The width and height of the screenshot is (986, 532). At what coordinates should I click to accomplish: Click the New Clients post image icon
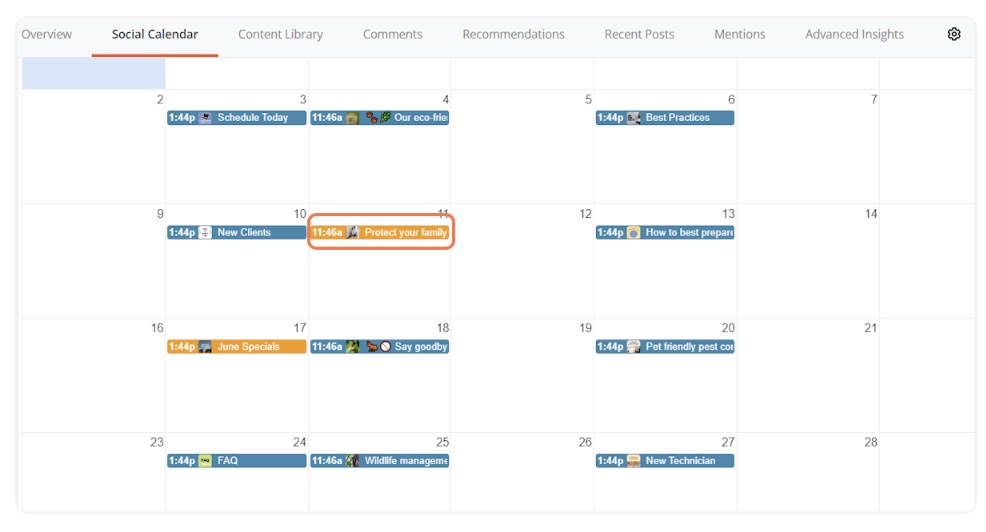tap(205, 233)
